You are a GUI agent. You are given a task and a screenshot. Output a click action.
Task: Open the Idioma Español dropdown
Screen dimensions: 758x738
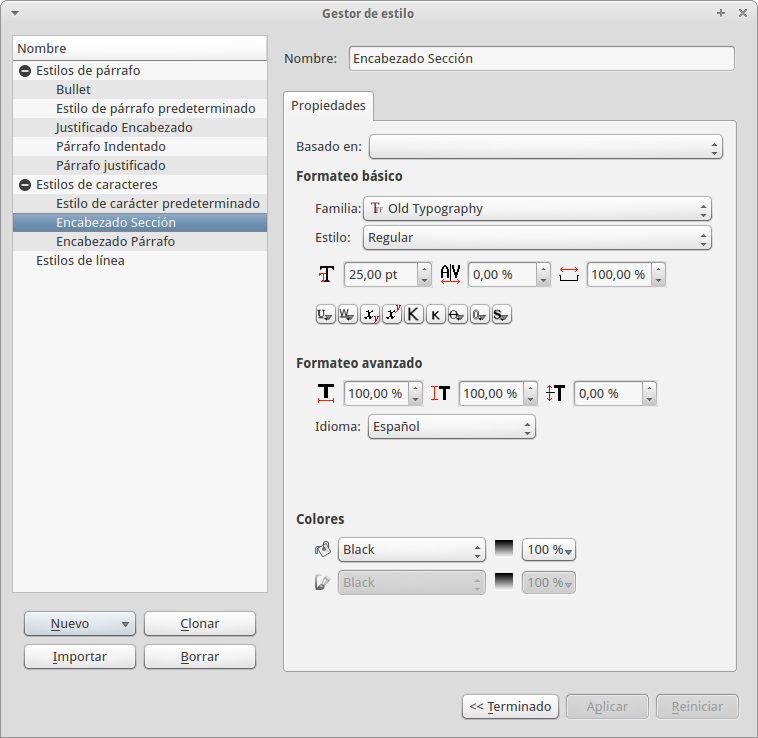[x=452, y=427]
